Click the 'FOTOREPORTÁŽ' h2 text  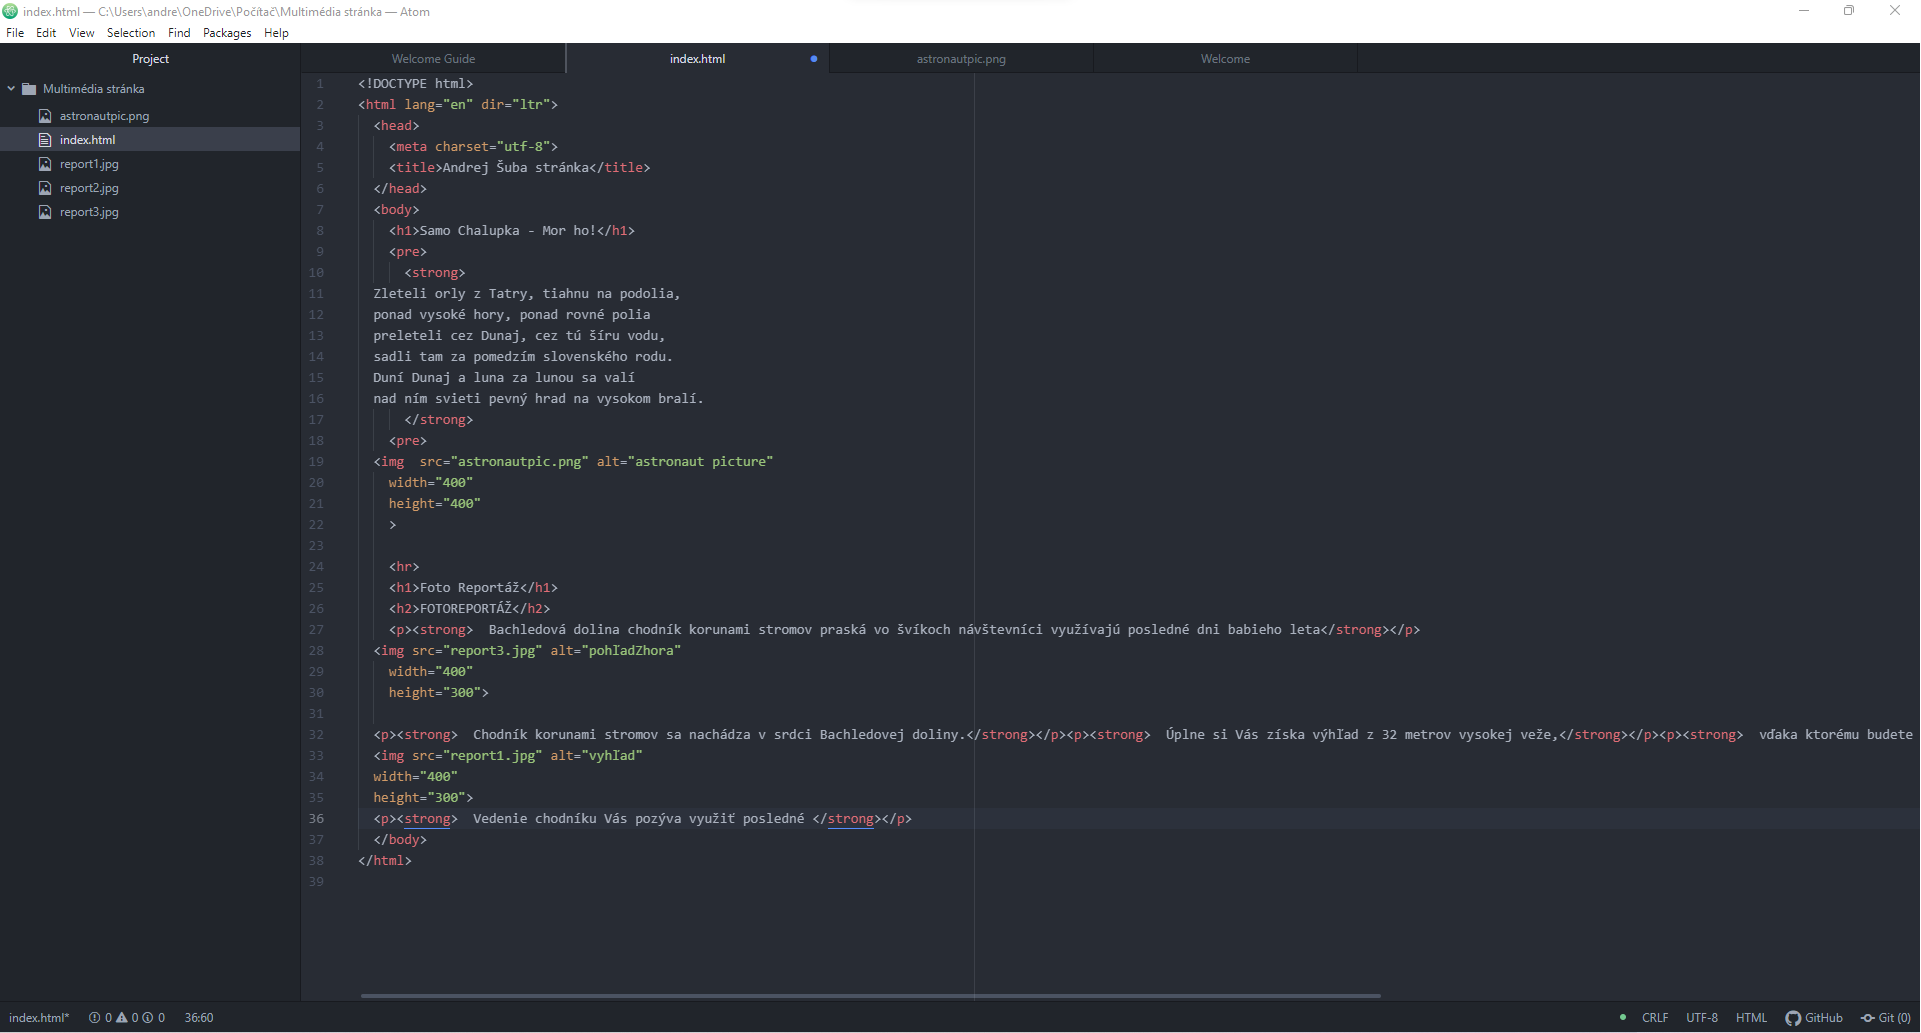click(x=466, y=609)
